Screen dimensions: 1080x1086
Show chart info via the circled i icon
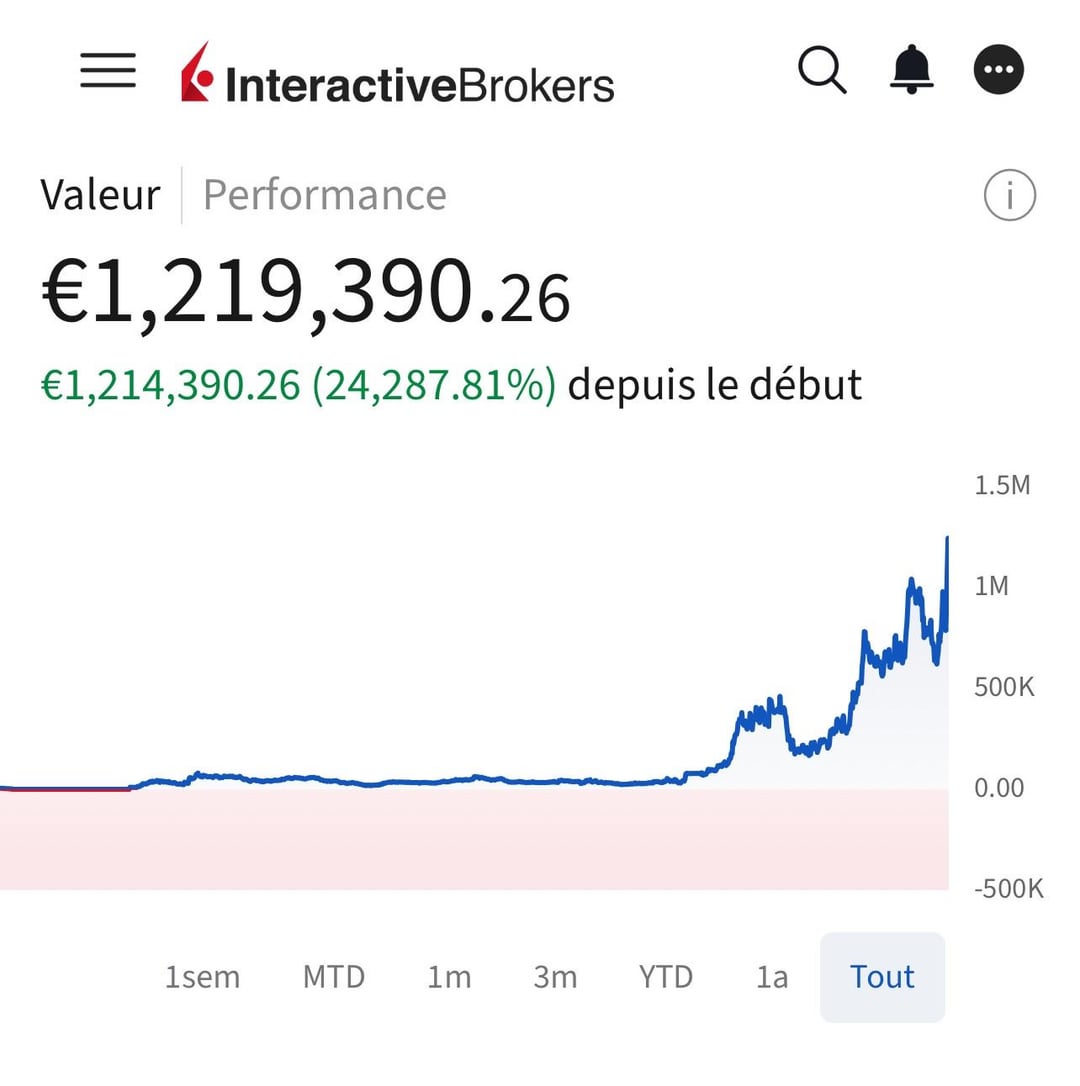coord(1009,196)
